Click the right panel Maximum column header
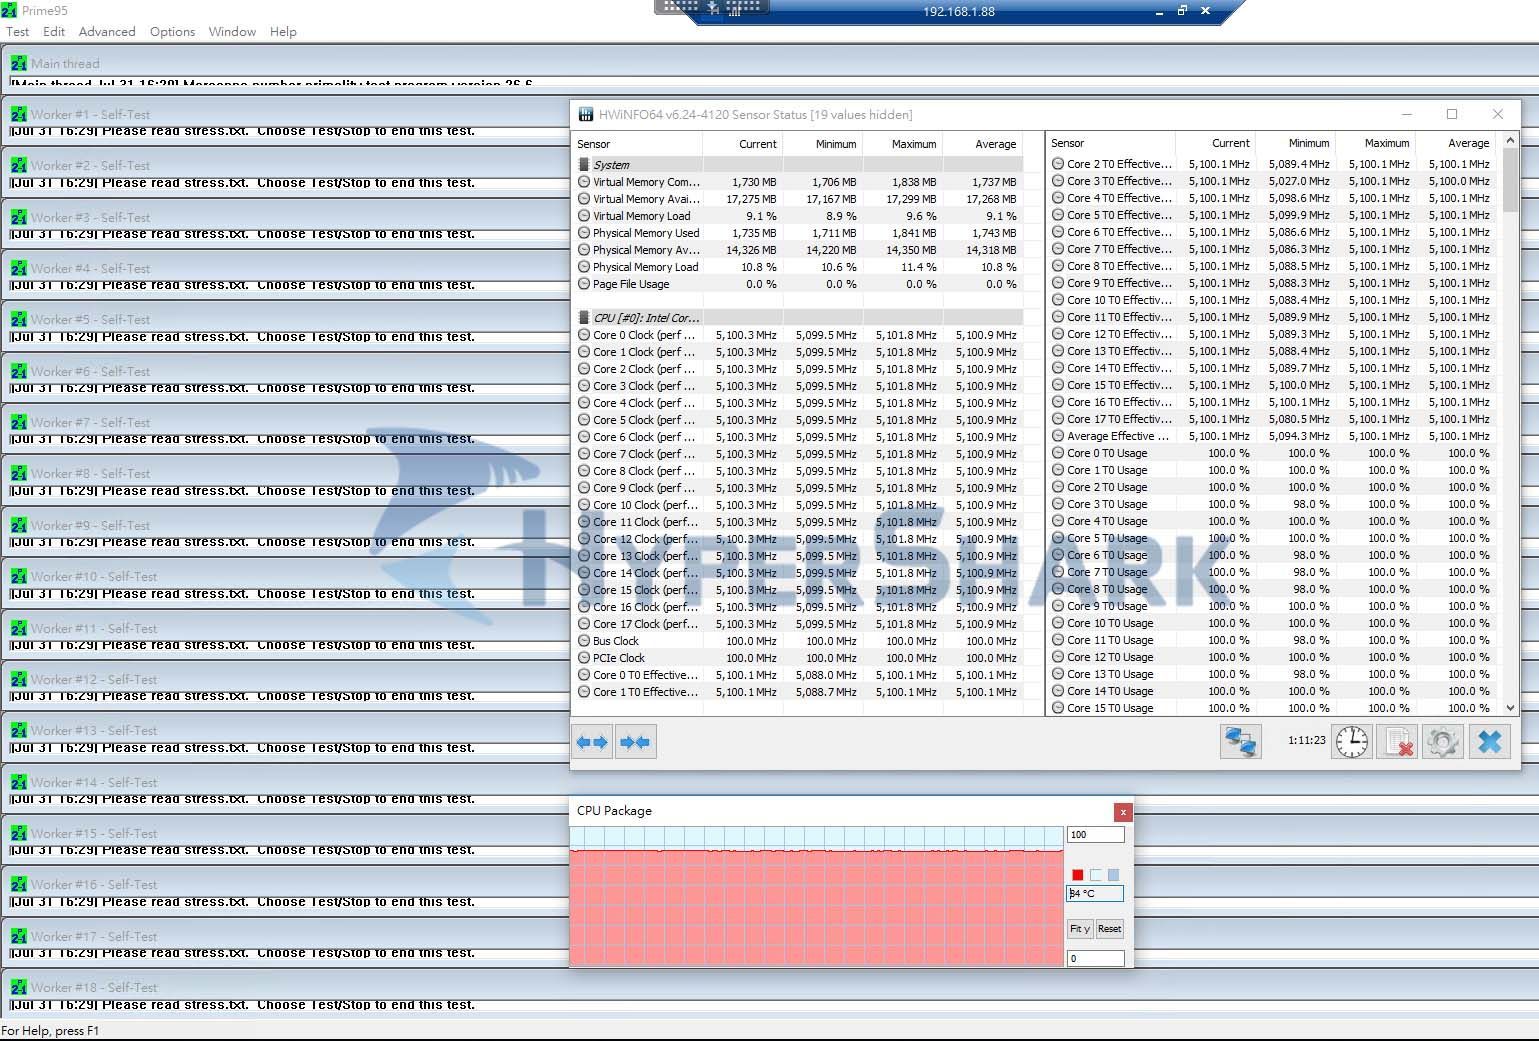1539x1041 pixels. [1376, 143]
